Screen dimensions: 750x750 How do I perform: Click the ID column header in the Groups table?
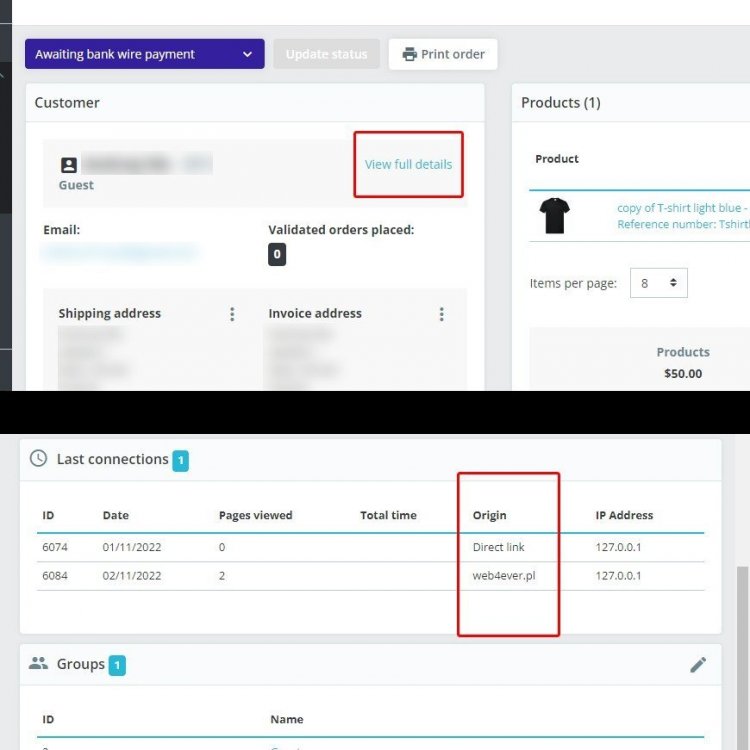tap(48, 719)
